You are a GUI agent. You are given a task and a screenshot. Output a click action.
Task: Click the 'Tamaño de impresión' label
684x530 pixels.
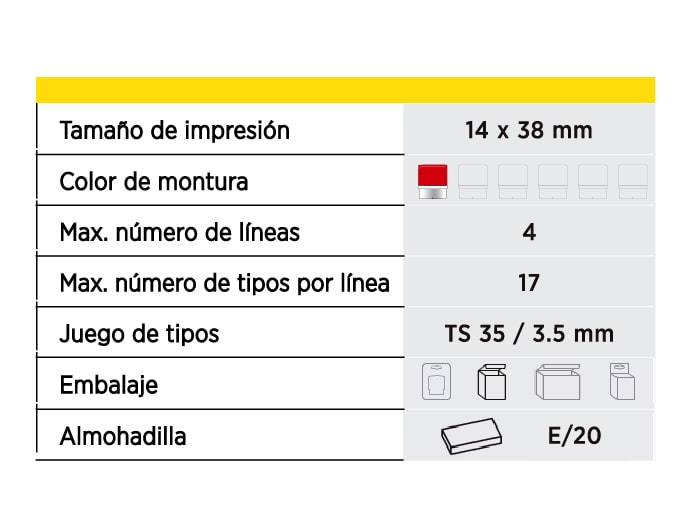175,130
